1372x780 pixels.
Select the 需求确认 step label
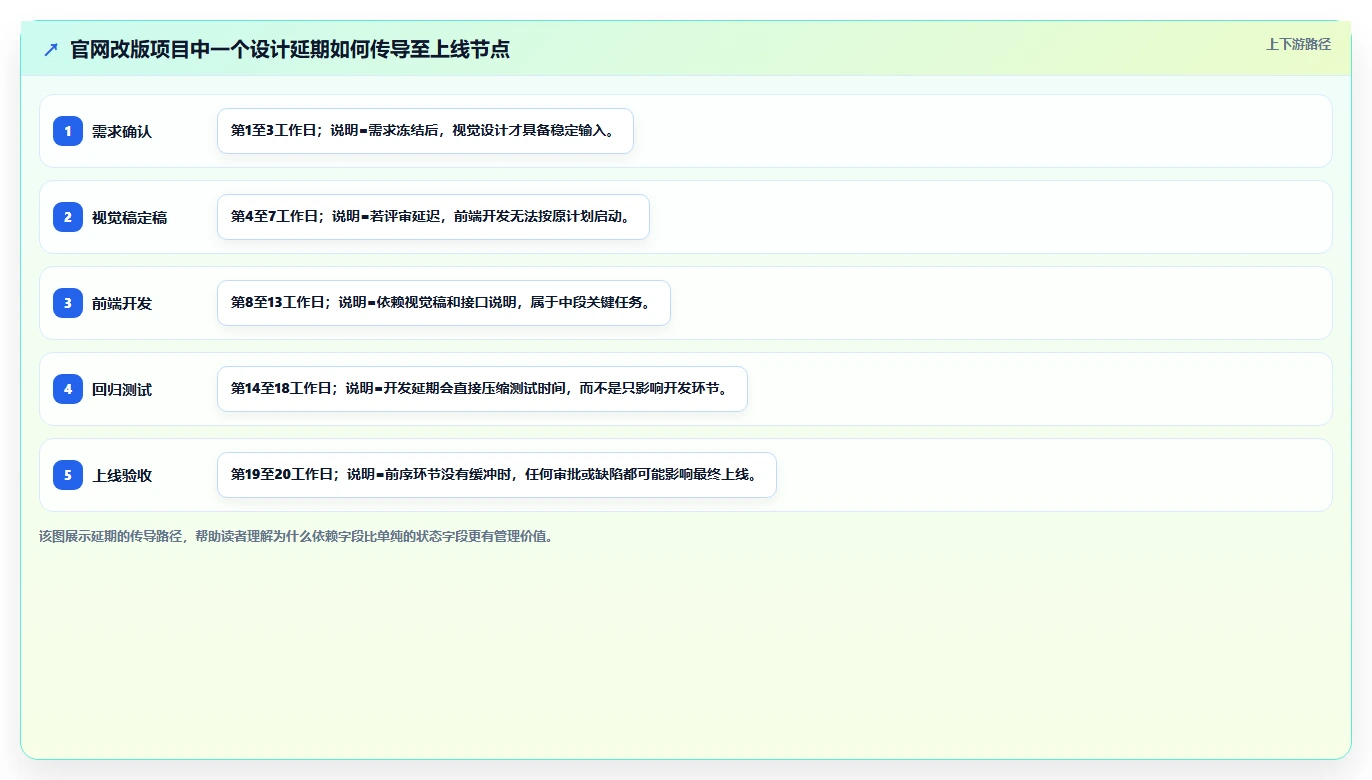(x=122, y=131)
